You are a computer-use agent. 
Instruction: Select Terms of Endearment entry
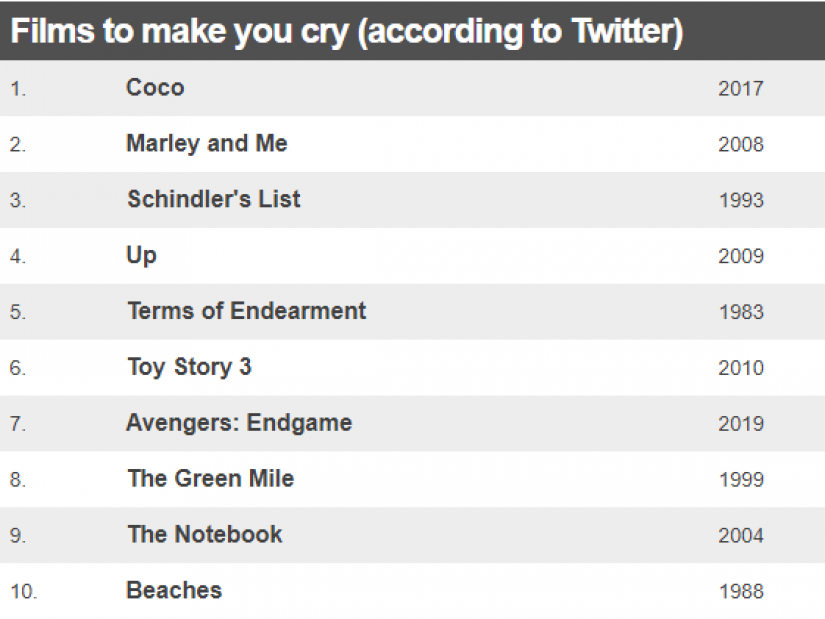[x=246, y=311]
